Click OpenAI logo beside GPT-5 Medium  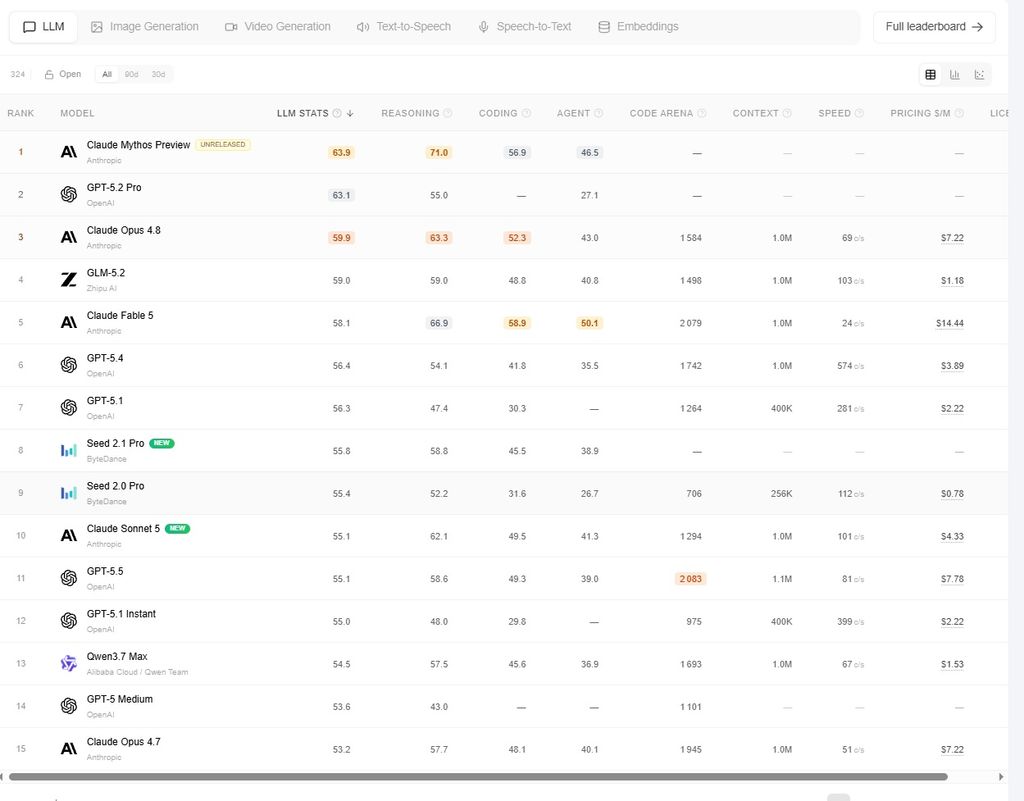click(69, 706)
